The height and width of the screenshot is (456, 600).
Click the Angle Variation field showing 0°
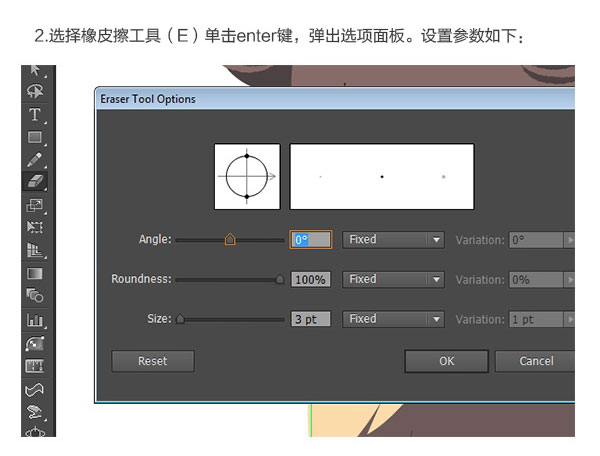pos(536,240)
